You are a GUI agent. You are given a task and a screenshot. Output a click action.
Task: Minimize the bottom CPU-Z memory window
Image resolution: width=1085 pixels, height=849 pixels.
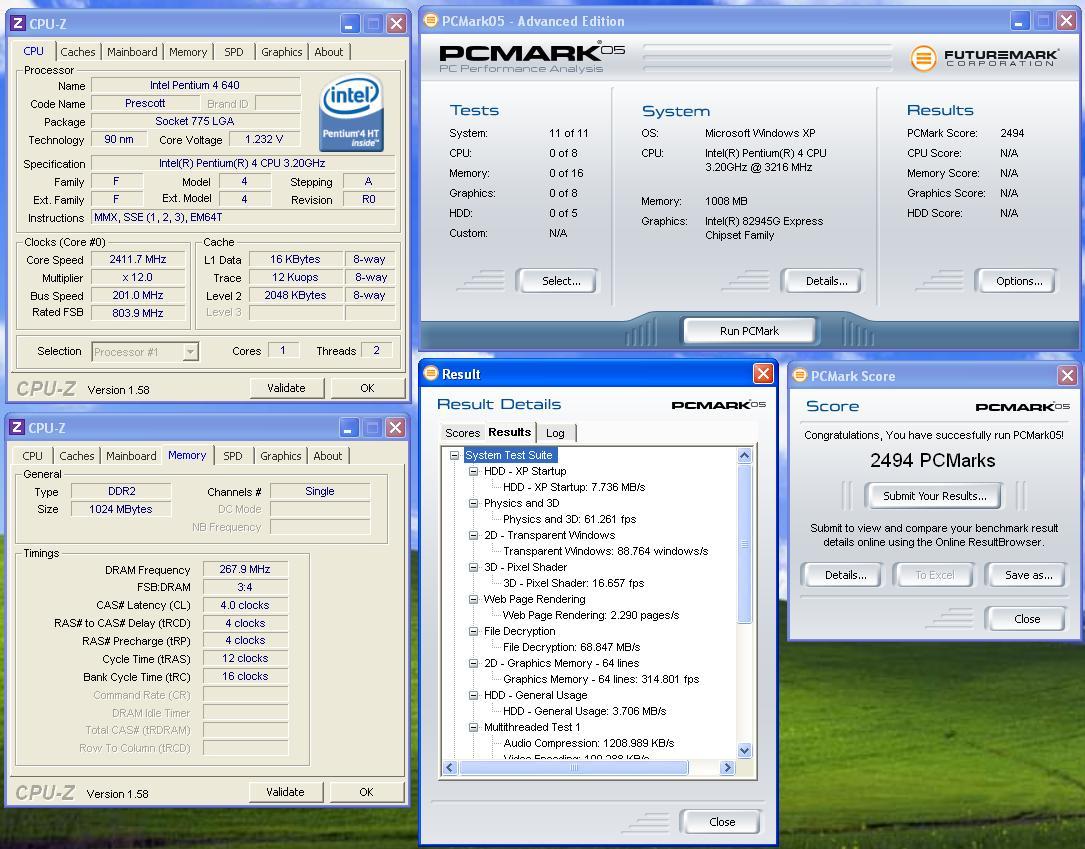[x=348, y=428]
